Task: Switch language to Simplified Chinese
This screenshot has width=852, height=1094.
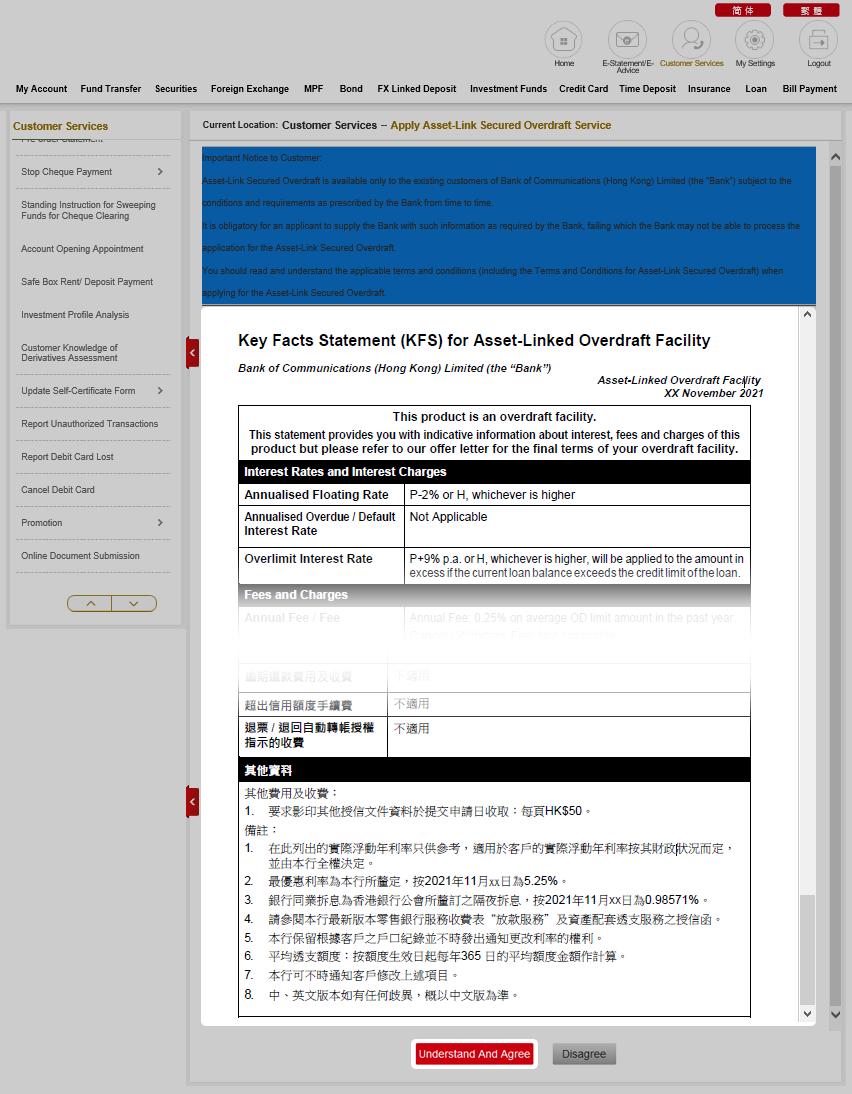Action: click(x=743, y=10)
